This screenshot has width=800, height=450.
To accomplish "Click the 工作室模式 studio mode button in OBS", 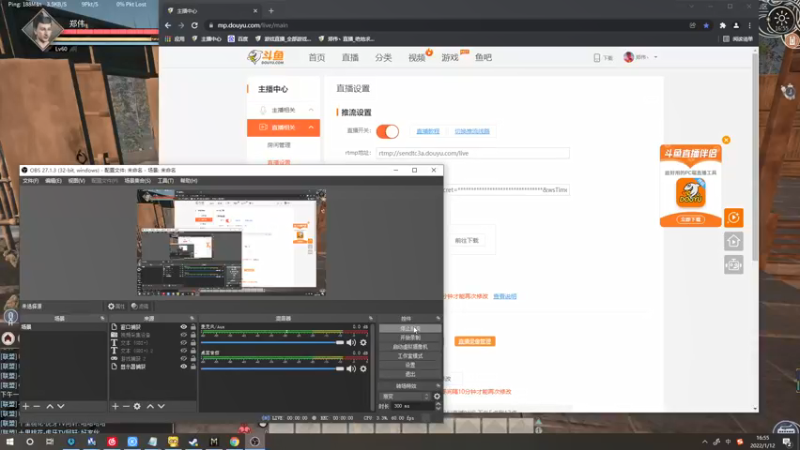I will (x=410, y=356).
